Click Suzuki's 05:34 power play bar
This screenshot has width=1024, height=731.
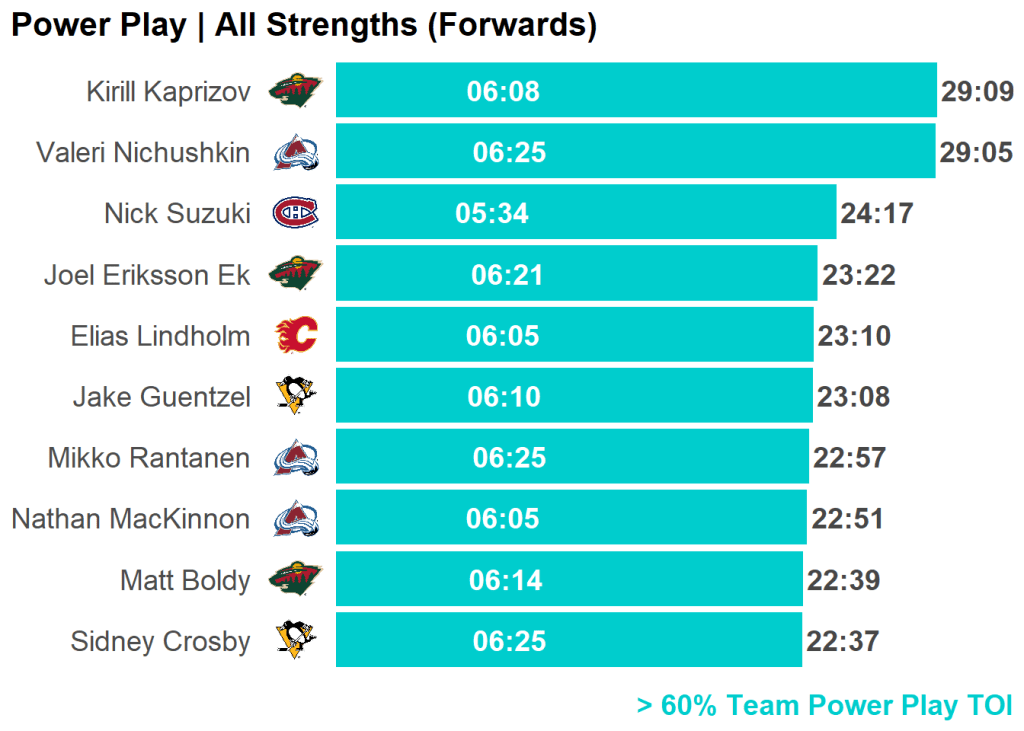585,212
